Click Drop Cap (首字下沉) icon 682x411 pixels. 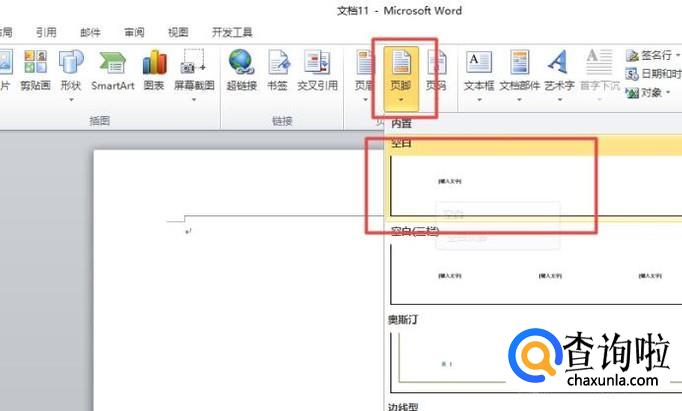coord(599,62)
